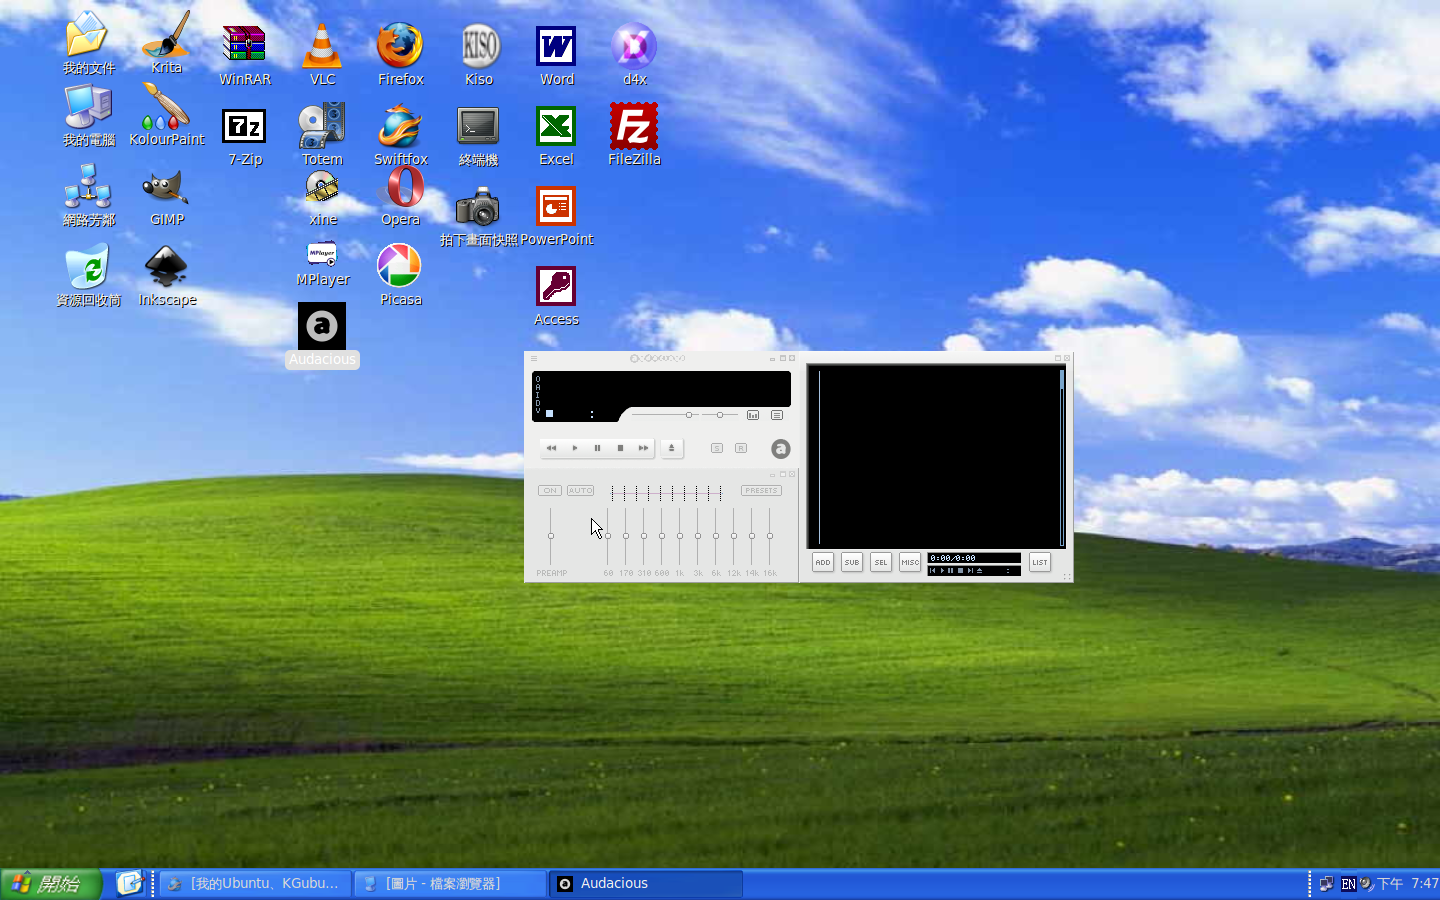The image size is (1440, 900).
Task: Enable equalizer AUTO mode
Action: pos(581,490)
